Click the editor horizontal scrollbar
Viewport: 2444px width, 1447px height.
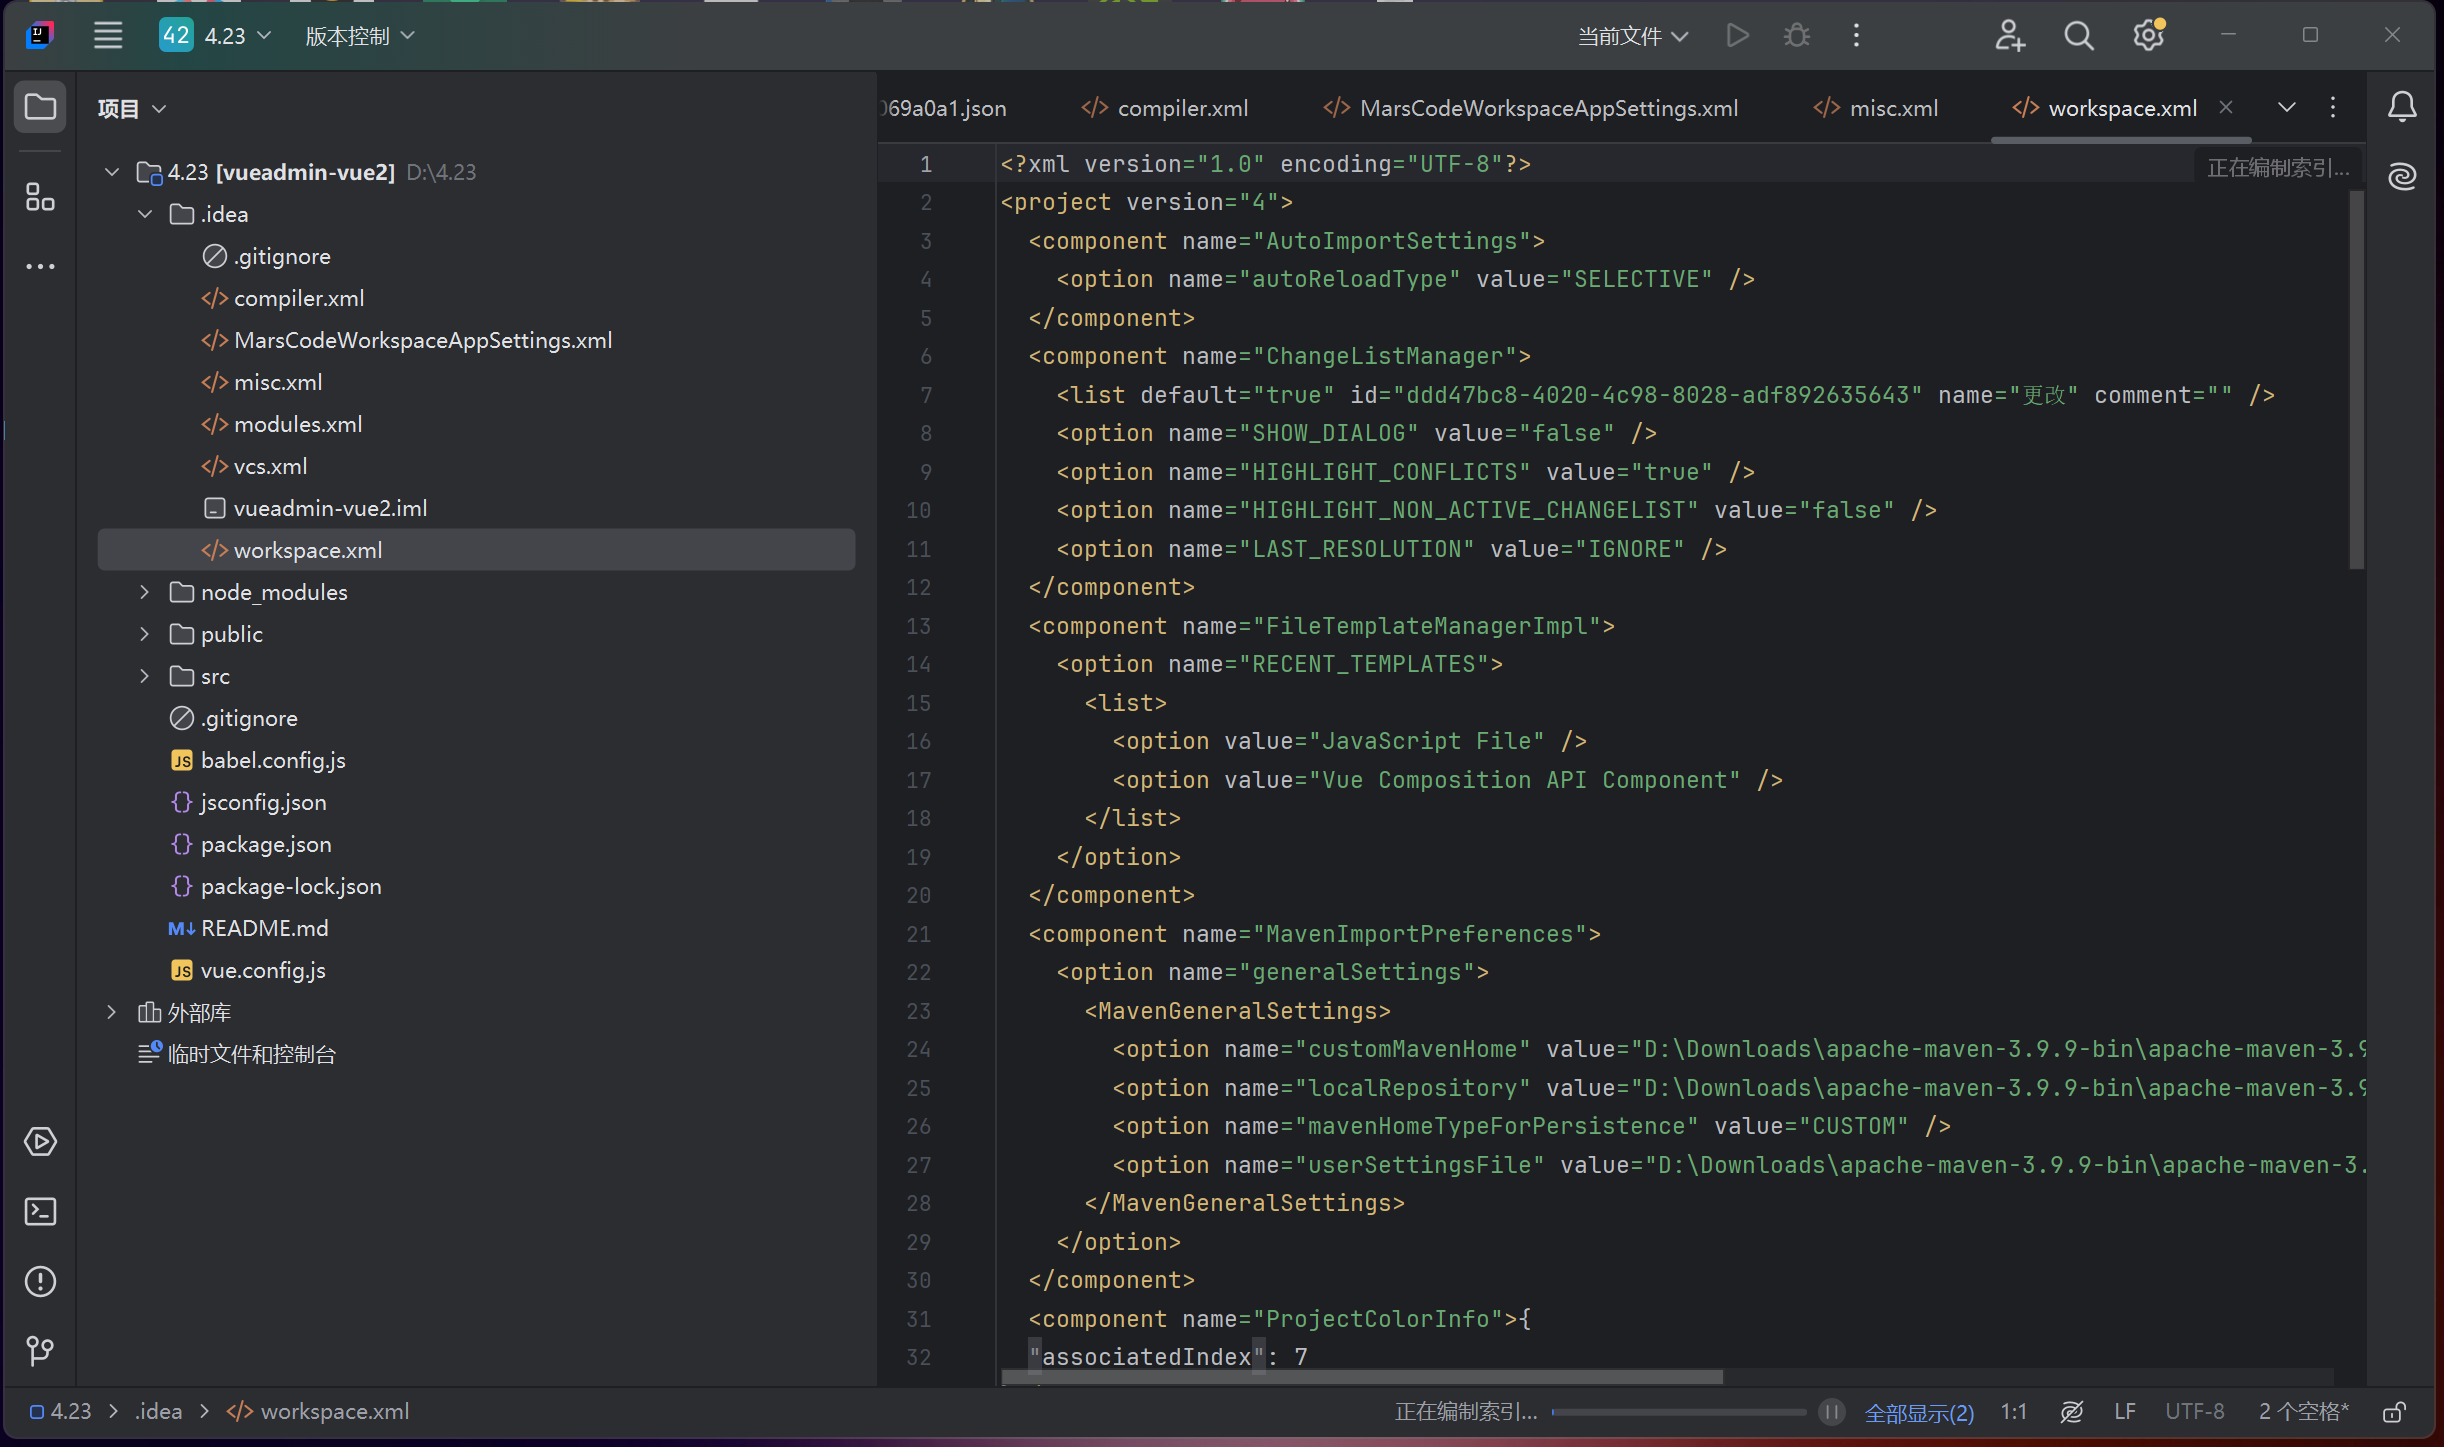pos(1362,1377)
